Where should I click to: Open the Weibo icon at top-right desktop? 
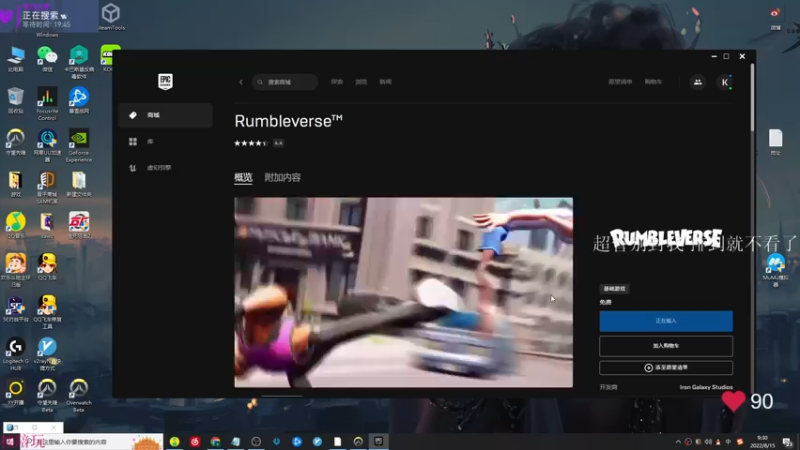776,17
